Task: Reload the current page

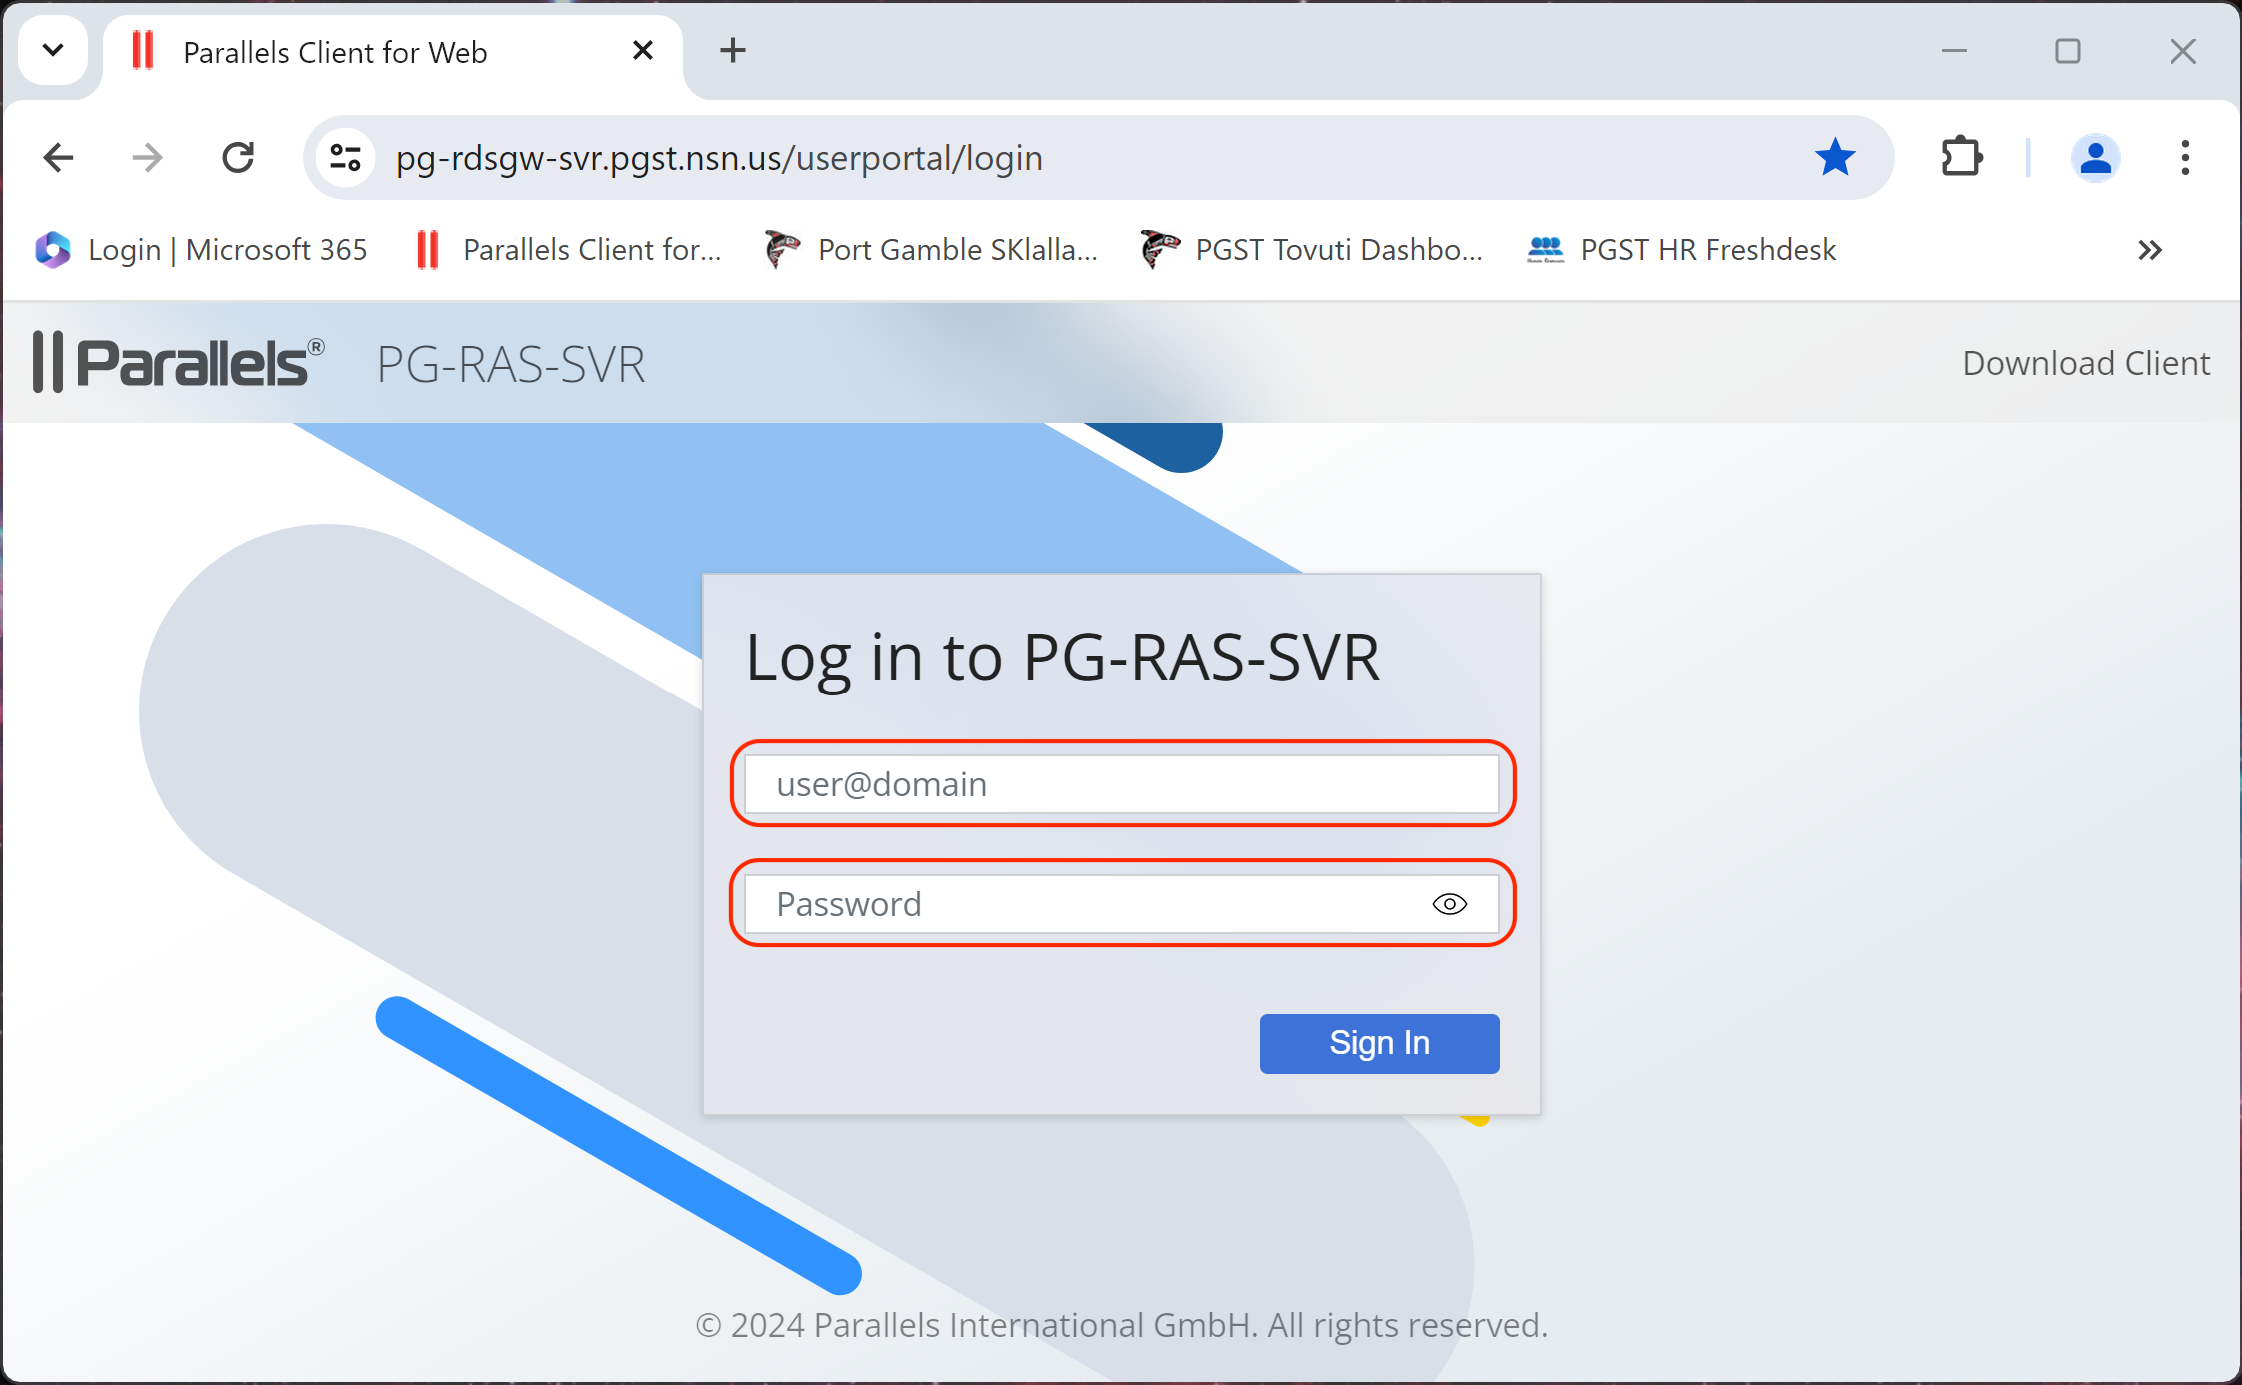Action: click(x=238, y=157)
